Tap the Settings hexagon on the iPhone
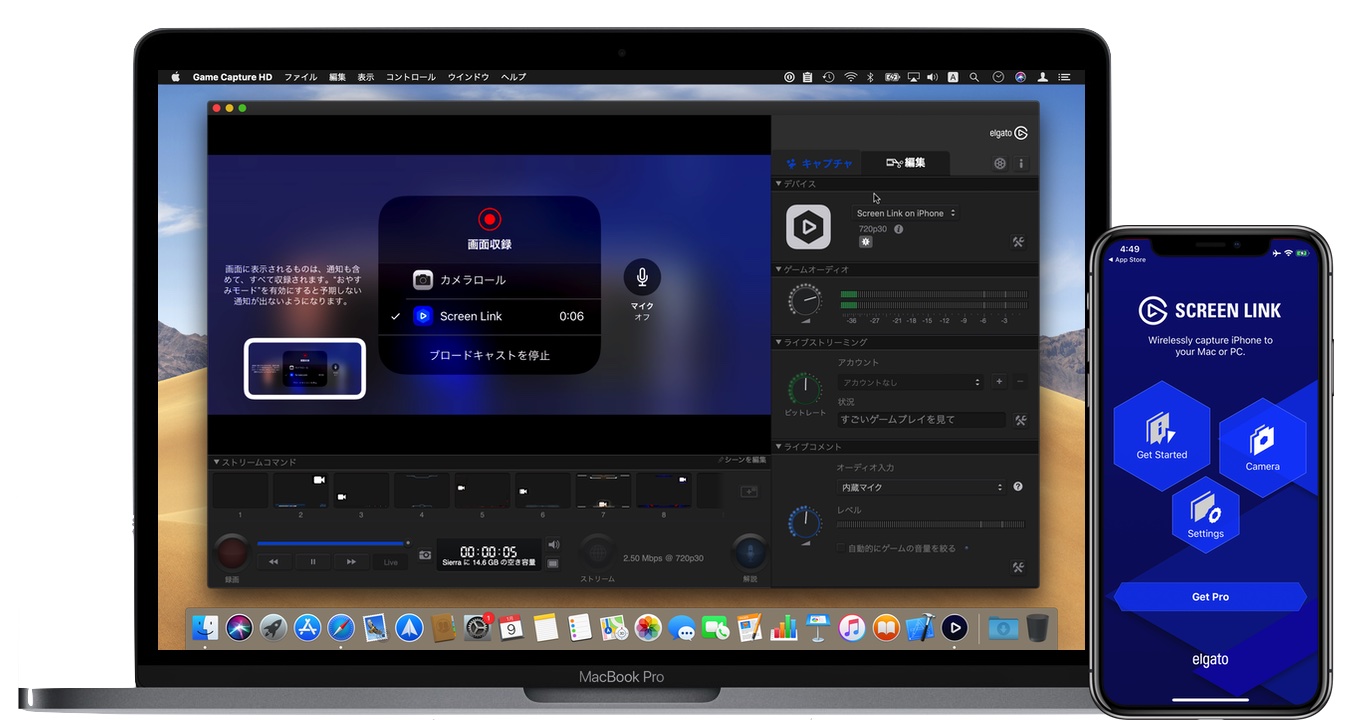The height and width of the screenshot is (720, 1360). click(x=1205, y=515)
